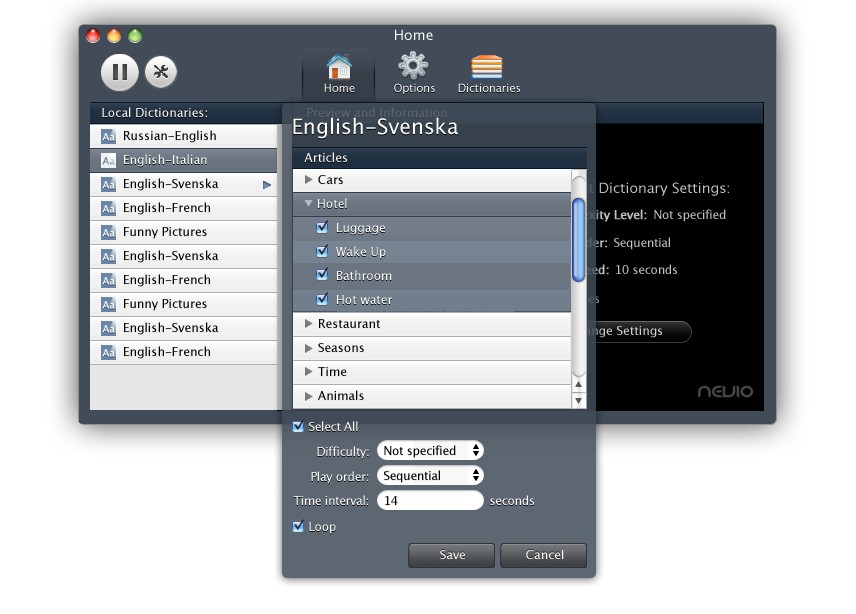Select the first English-French dictionary row

point(183,208)
